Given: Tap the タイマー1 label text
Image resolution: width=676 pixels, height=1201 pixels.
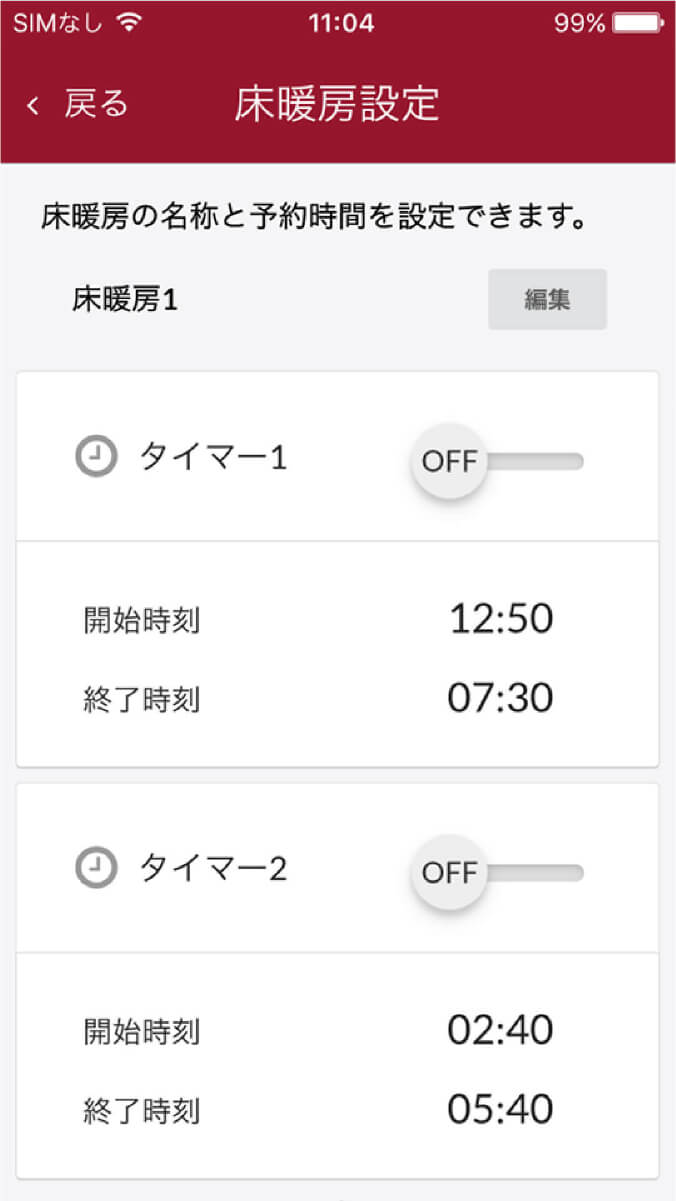Looking at the screenshot, I should tap(213, 458).
